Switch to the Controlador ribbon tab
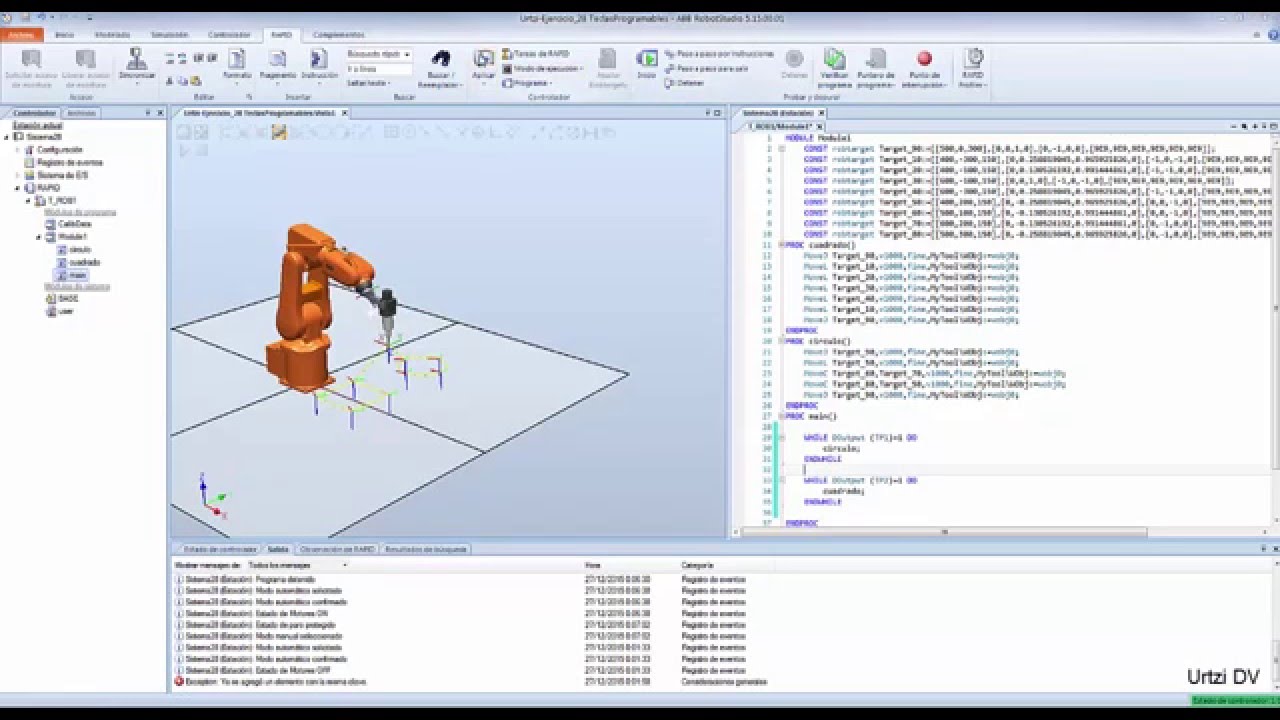 [230, 34]
